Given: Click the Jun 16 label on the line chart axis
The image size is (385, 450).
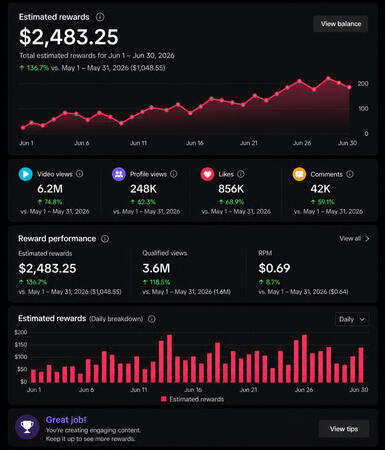Looking at the screenshot, I should click(x=195, y=143).
